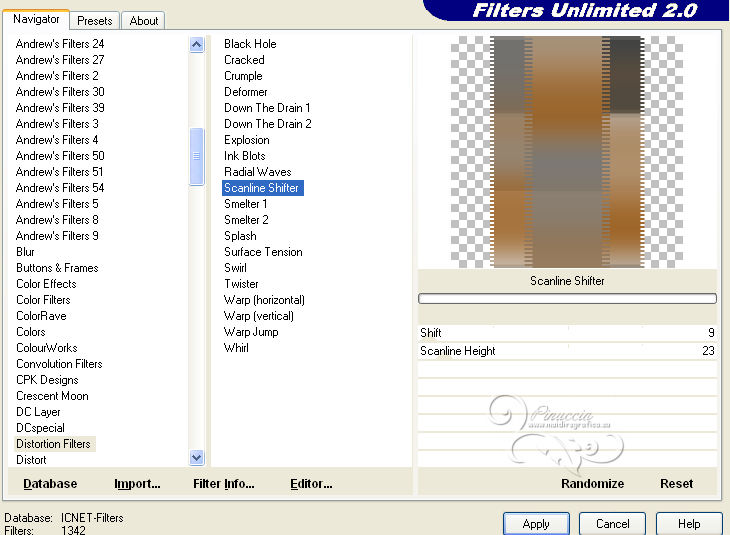Choose the Smelter 2 filter
Image resolution: width=730 pixels, height=535 pixels.
[x=246, y=220]
